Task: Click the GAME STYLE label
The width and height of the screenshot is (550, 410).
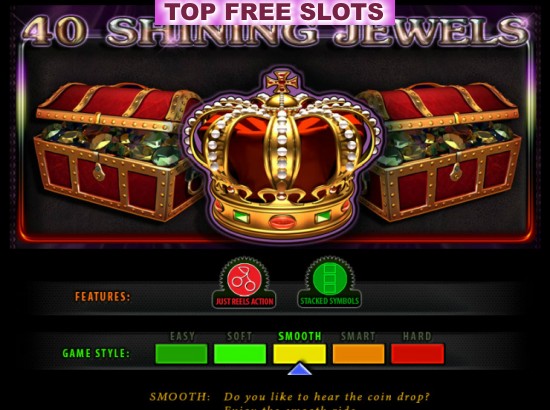Action: (x=96, y=353)
